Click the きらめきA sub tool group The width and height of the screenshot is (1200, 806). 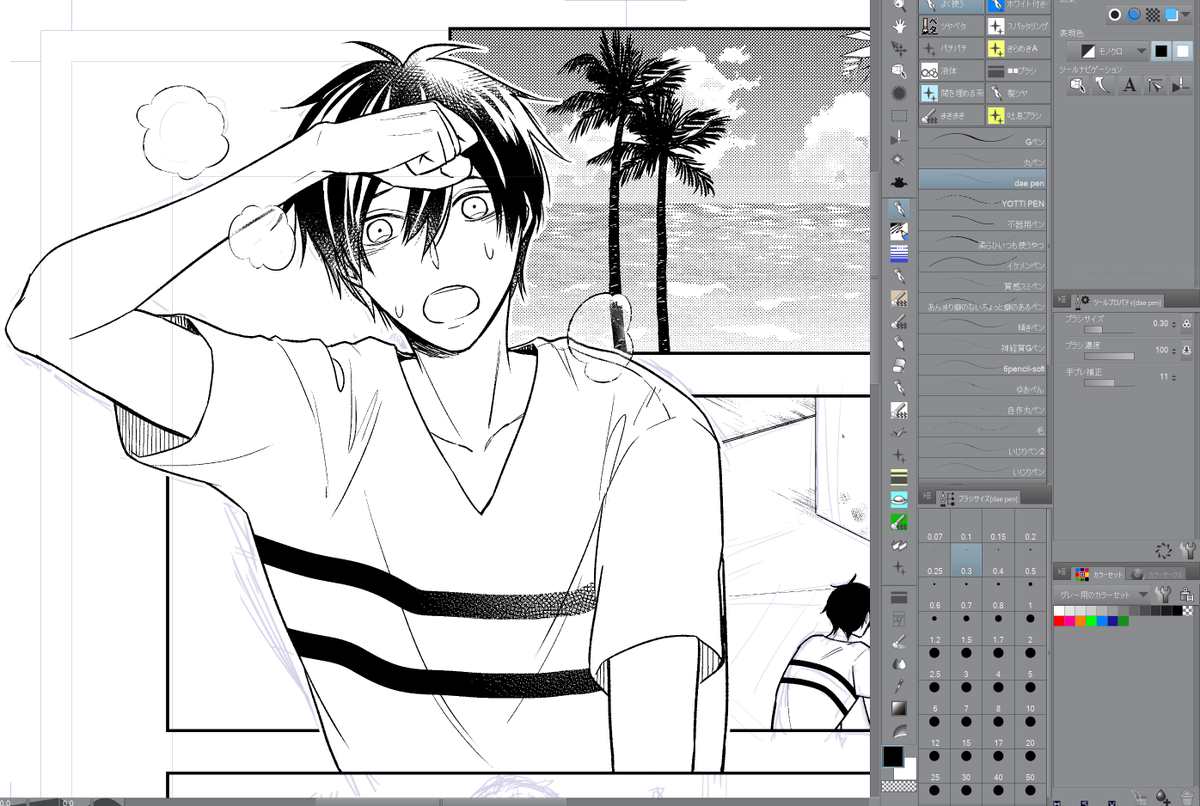coord(1018,48)
